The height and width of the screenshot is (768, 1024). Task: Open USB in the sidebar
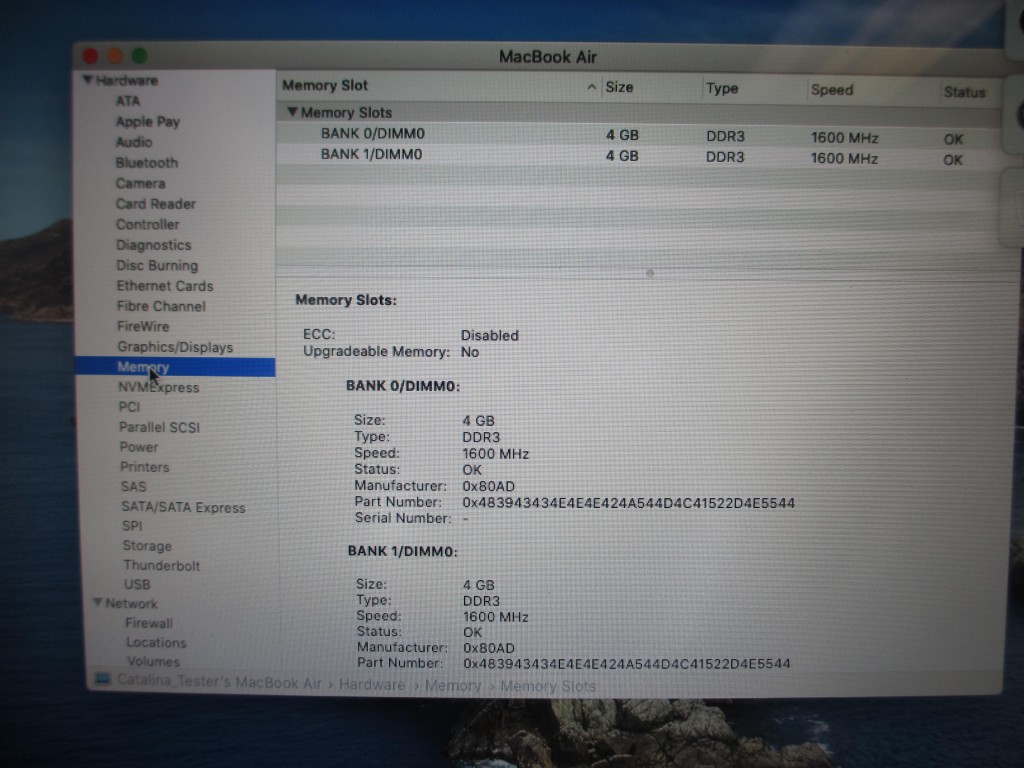[x=137, y=584]
